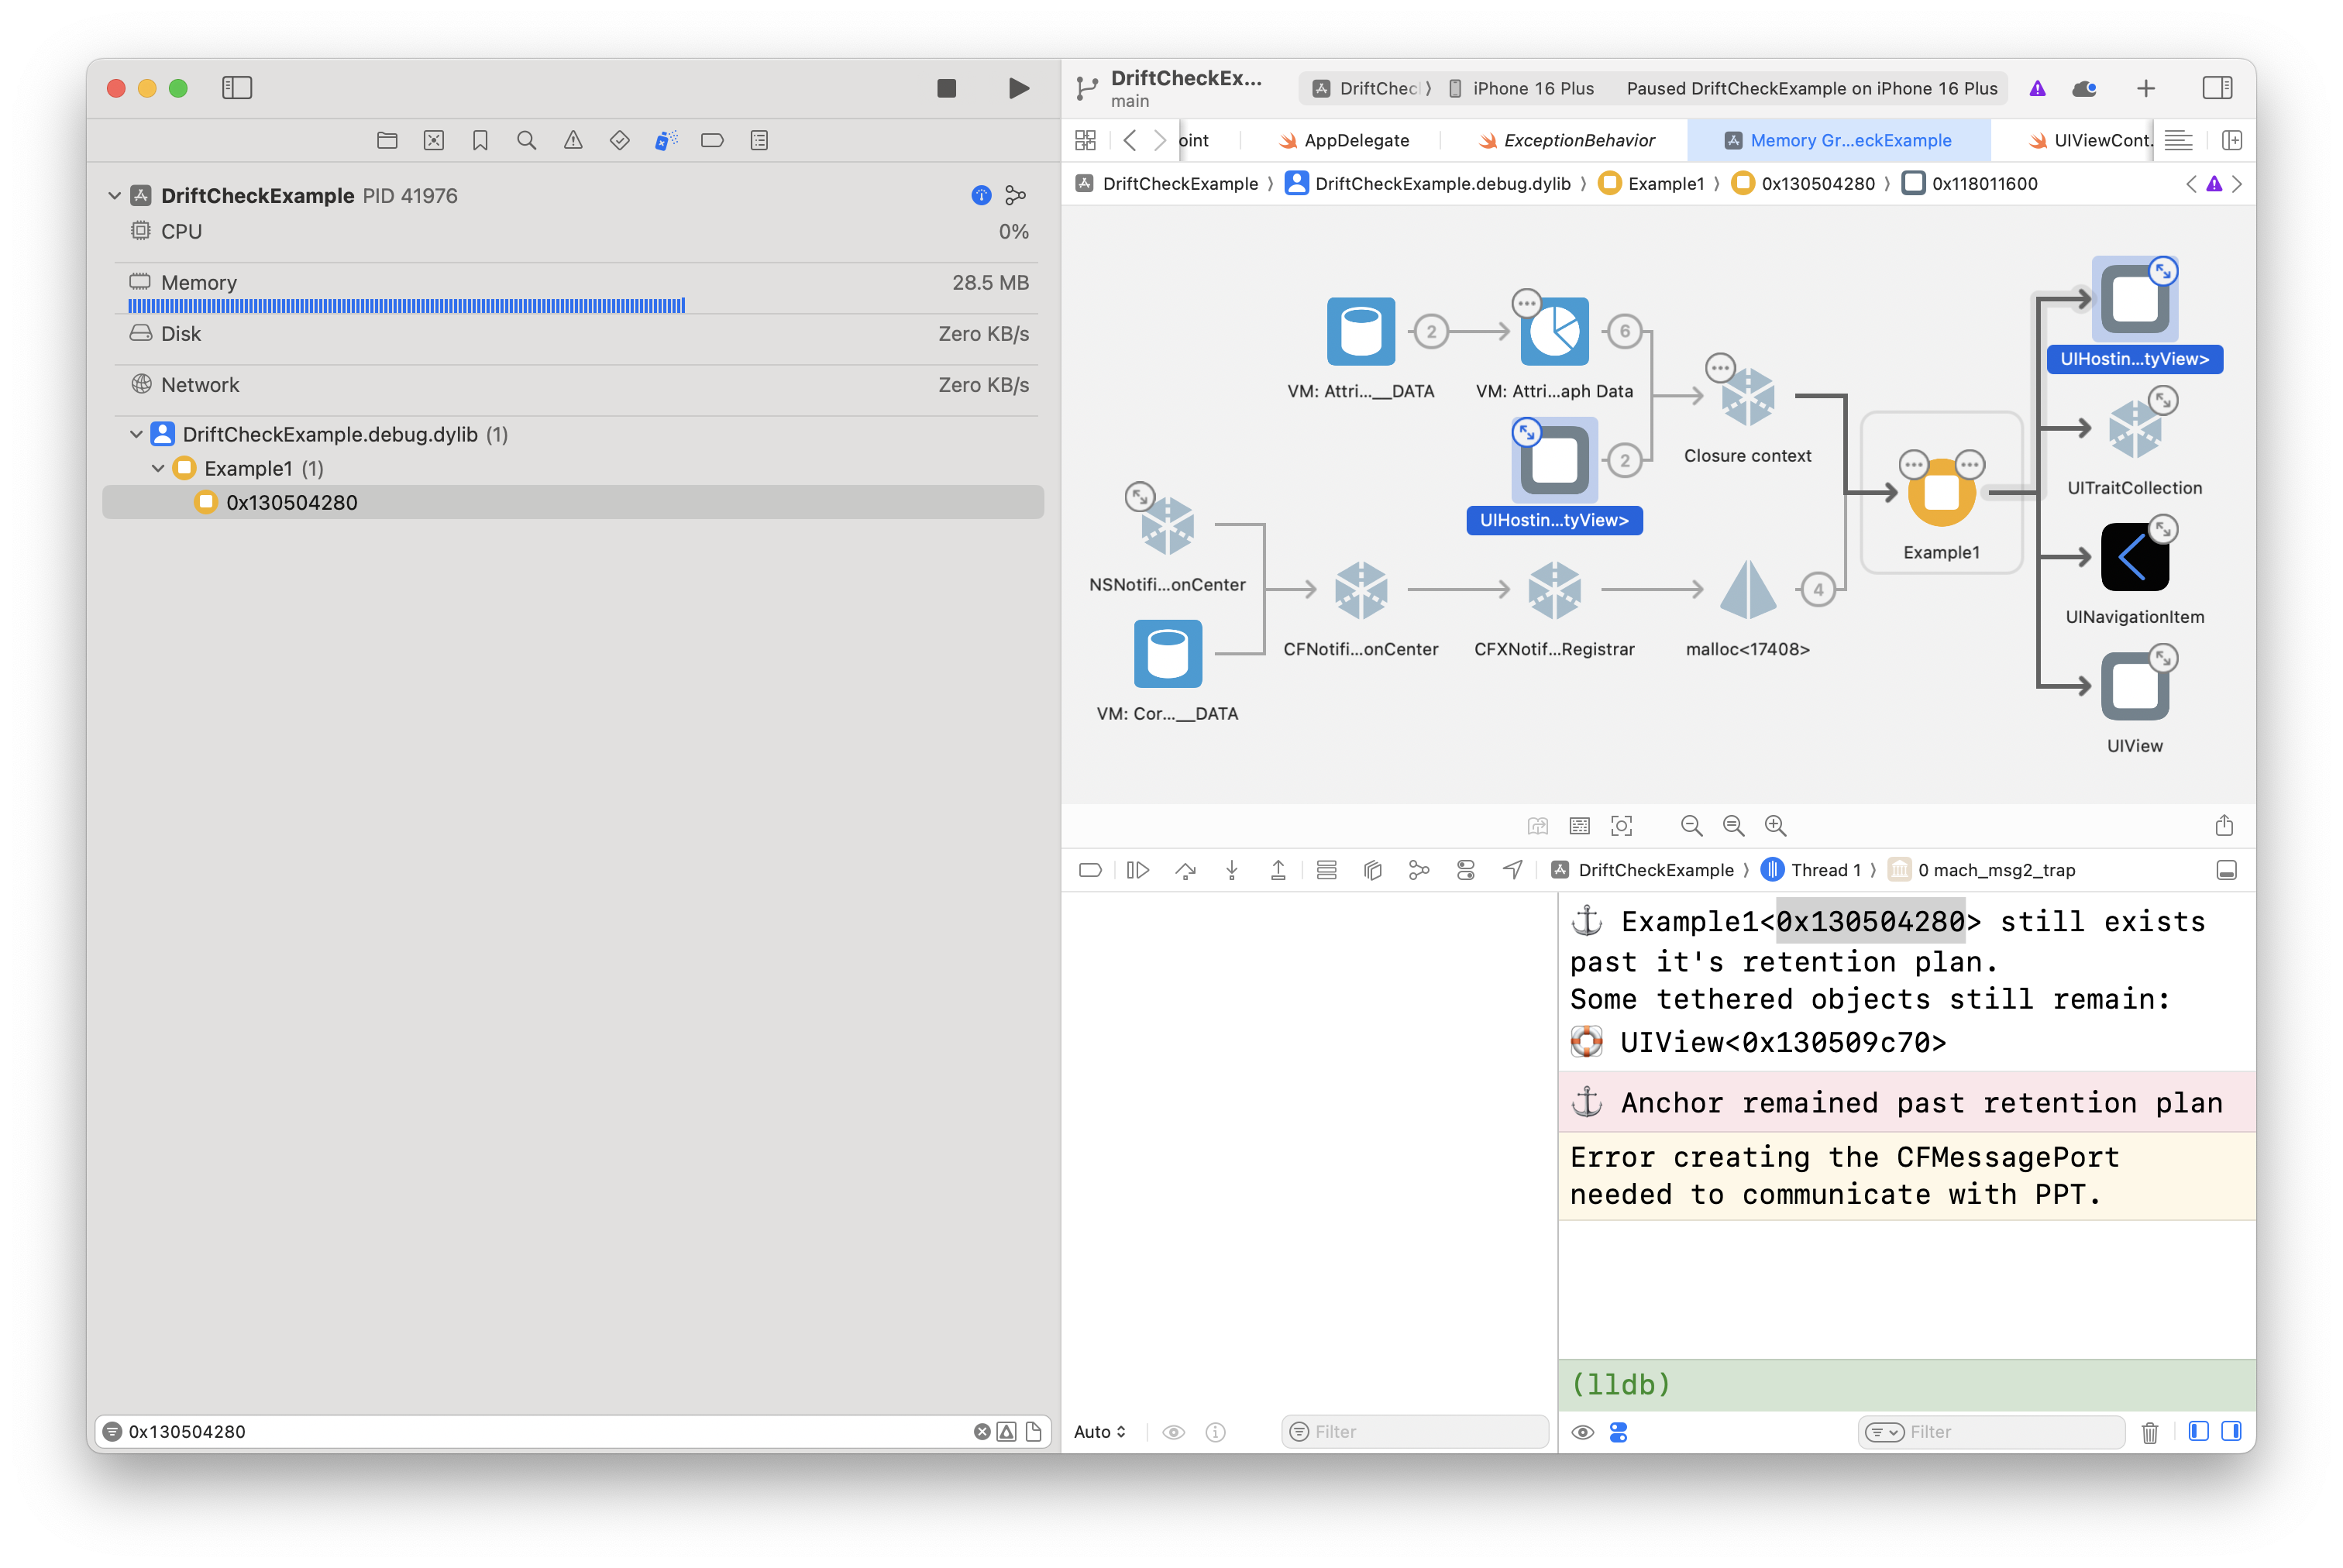Click the trash icon to clear console
Screen dimensions: 2343x1568
[x=2149, y=1432]
